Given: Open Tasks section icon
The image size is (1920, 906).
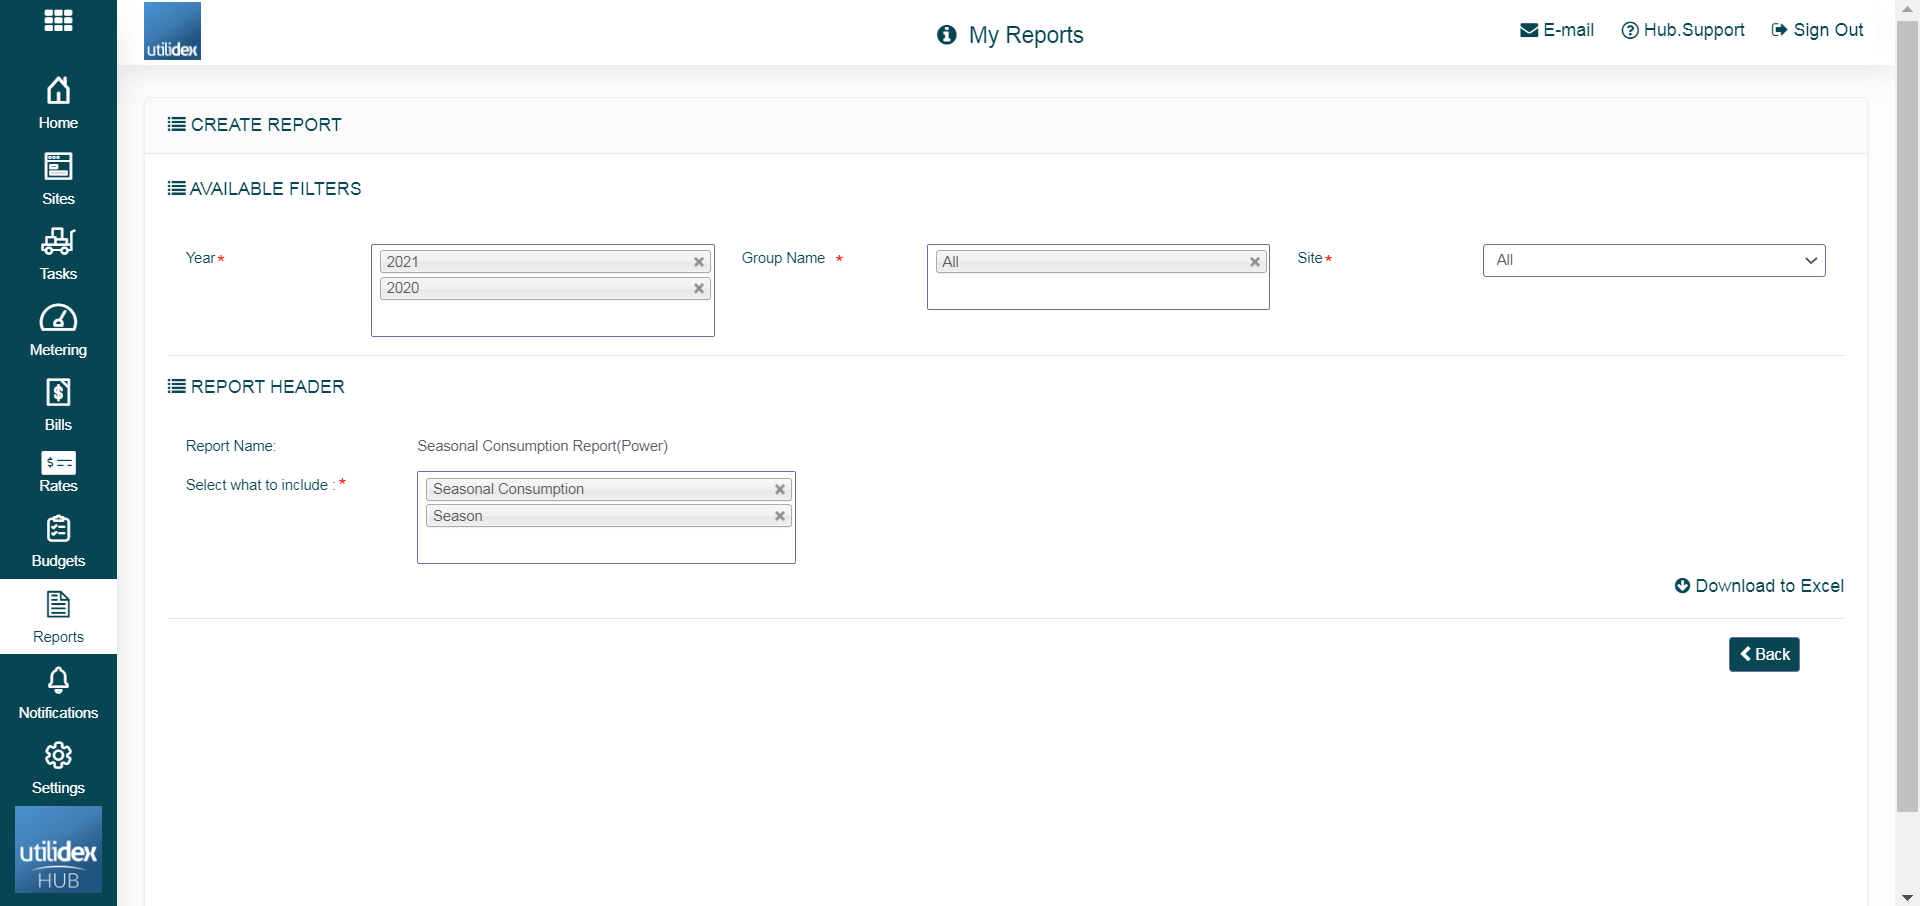Looking at the screenshot, I should click(58, 241).
